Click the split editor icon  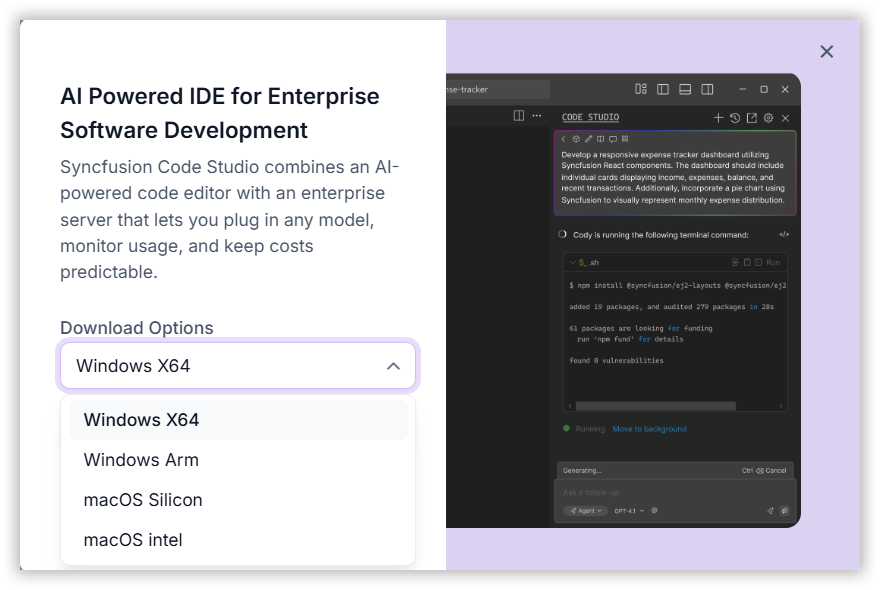pyautogui.click(x=519, y=116)
